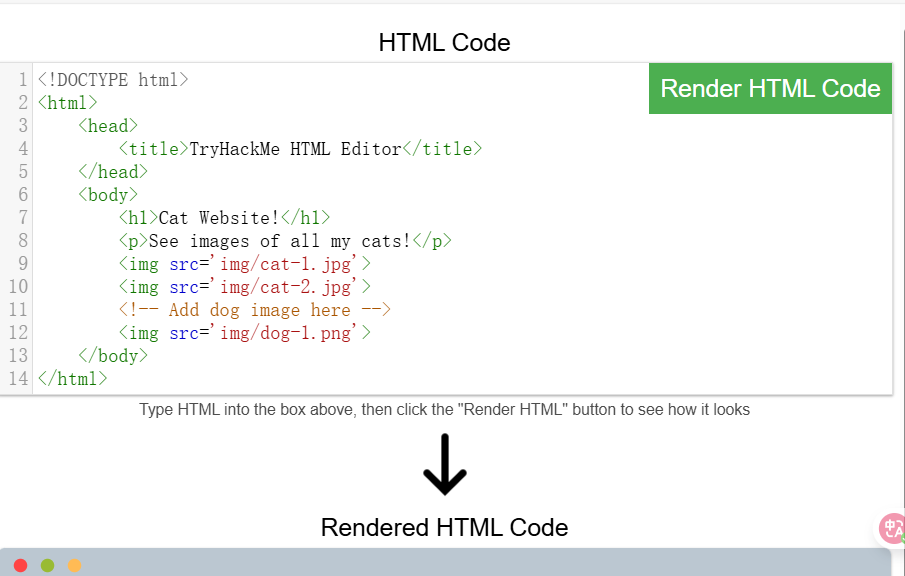Click the 'See images of all my cats!' paragraph
Image resolution: width=905 pixels, height=576 pixels.
[x=279, y=241]
